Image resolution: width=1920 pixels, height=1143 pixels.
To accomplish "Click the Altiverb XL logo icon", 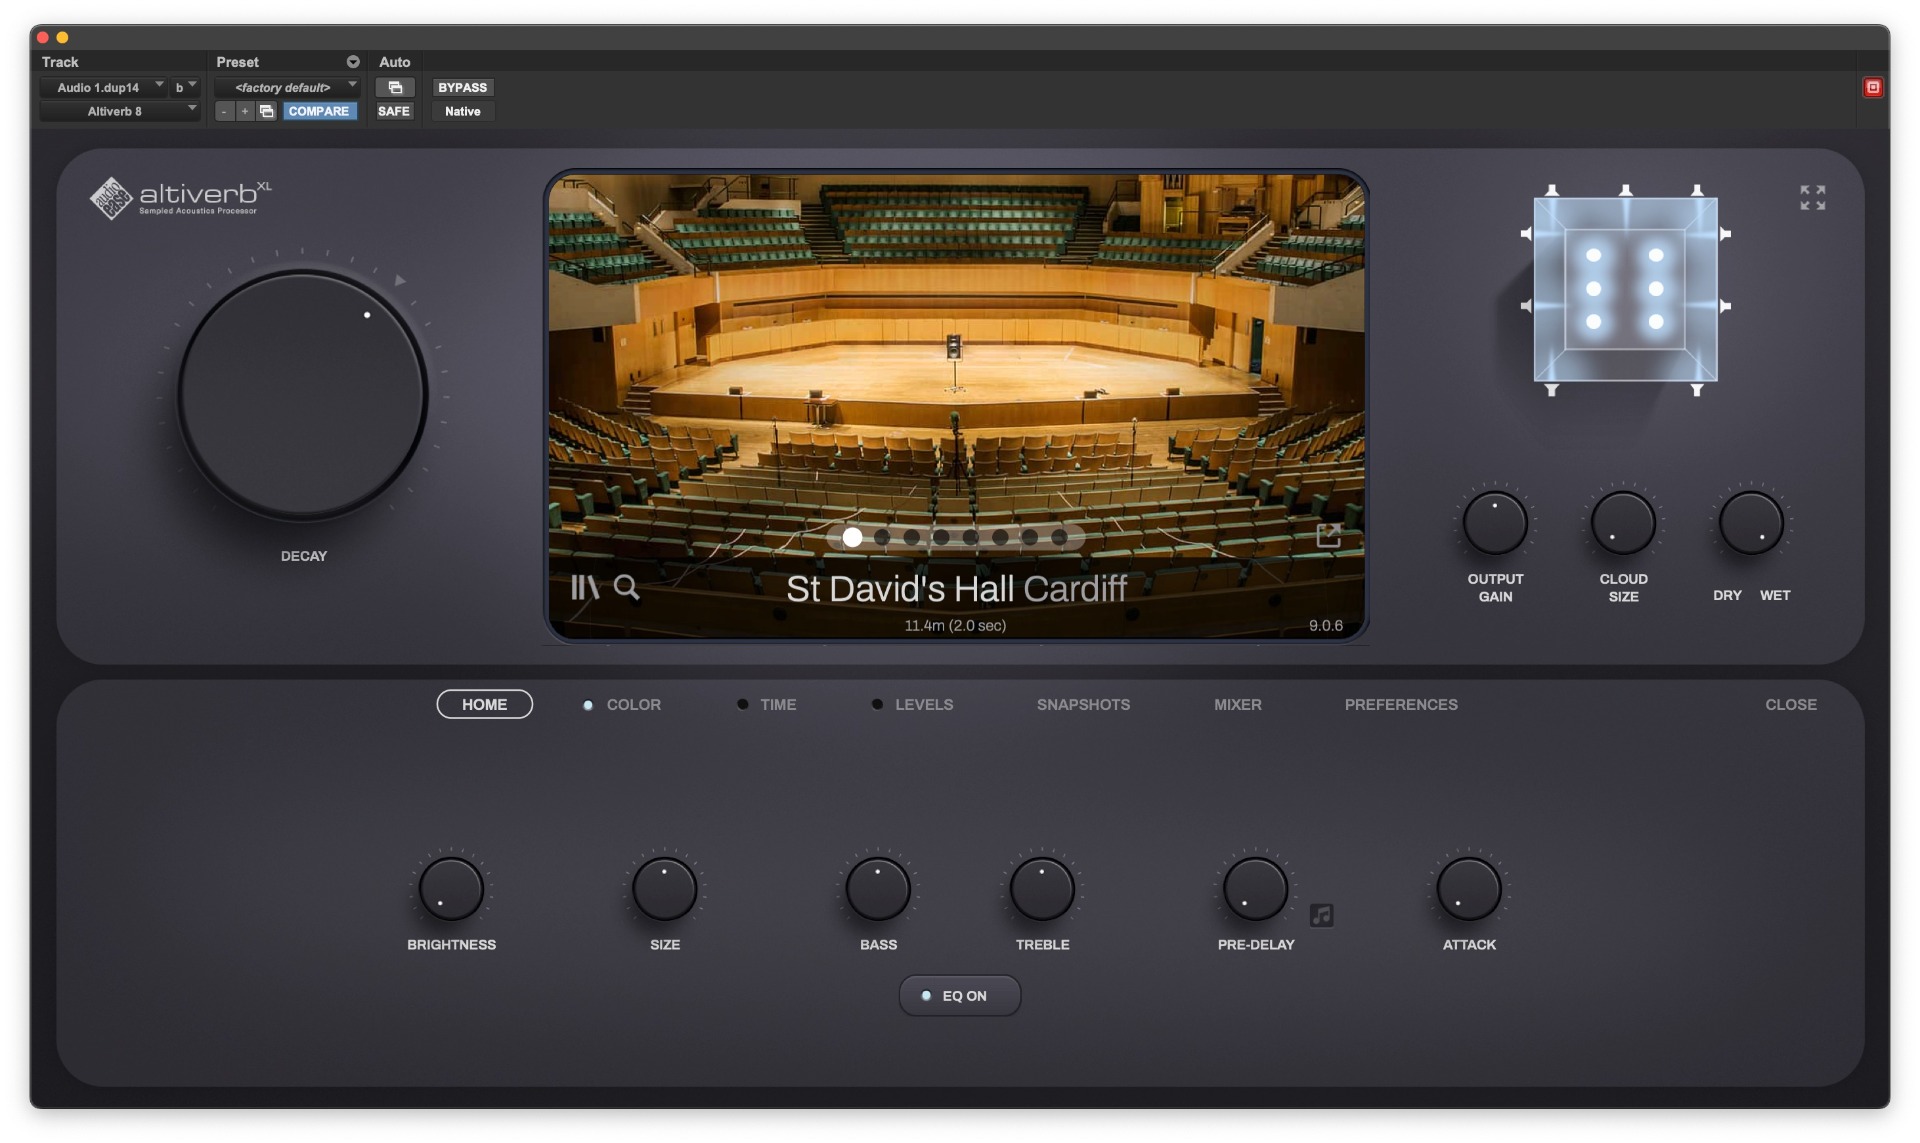I will 106,199.
